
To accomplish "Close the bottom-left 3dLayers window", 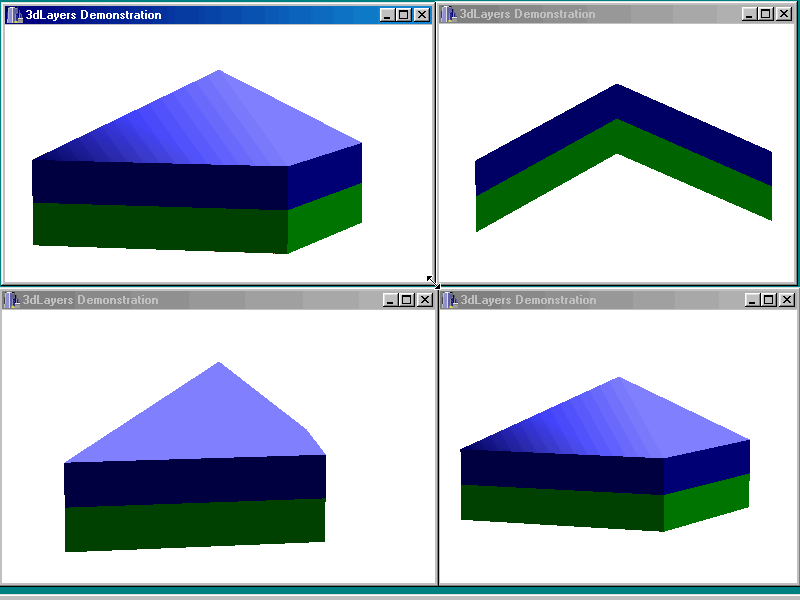I will coord(424,300).
